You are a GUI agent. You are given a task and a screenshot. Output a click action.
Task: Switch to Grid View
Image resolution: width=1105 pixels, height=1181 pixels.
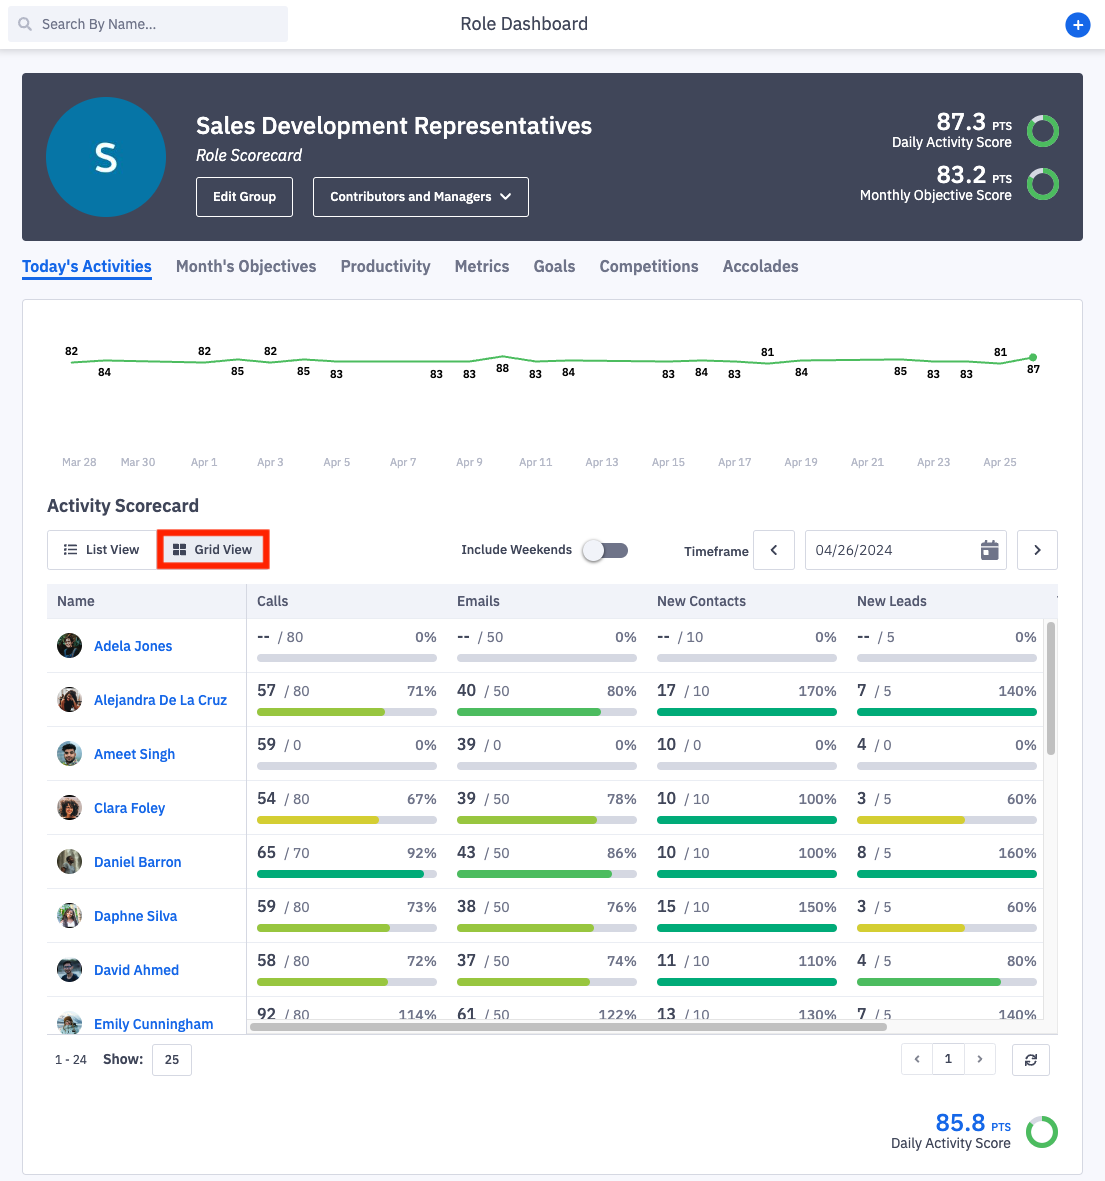[x=213, y=550]
